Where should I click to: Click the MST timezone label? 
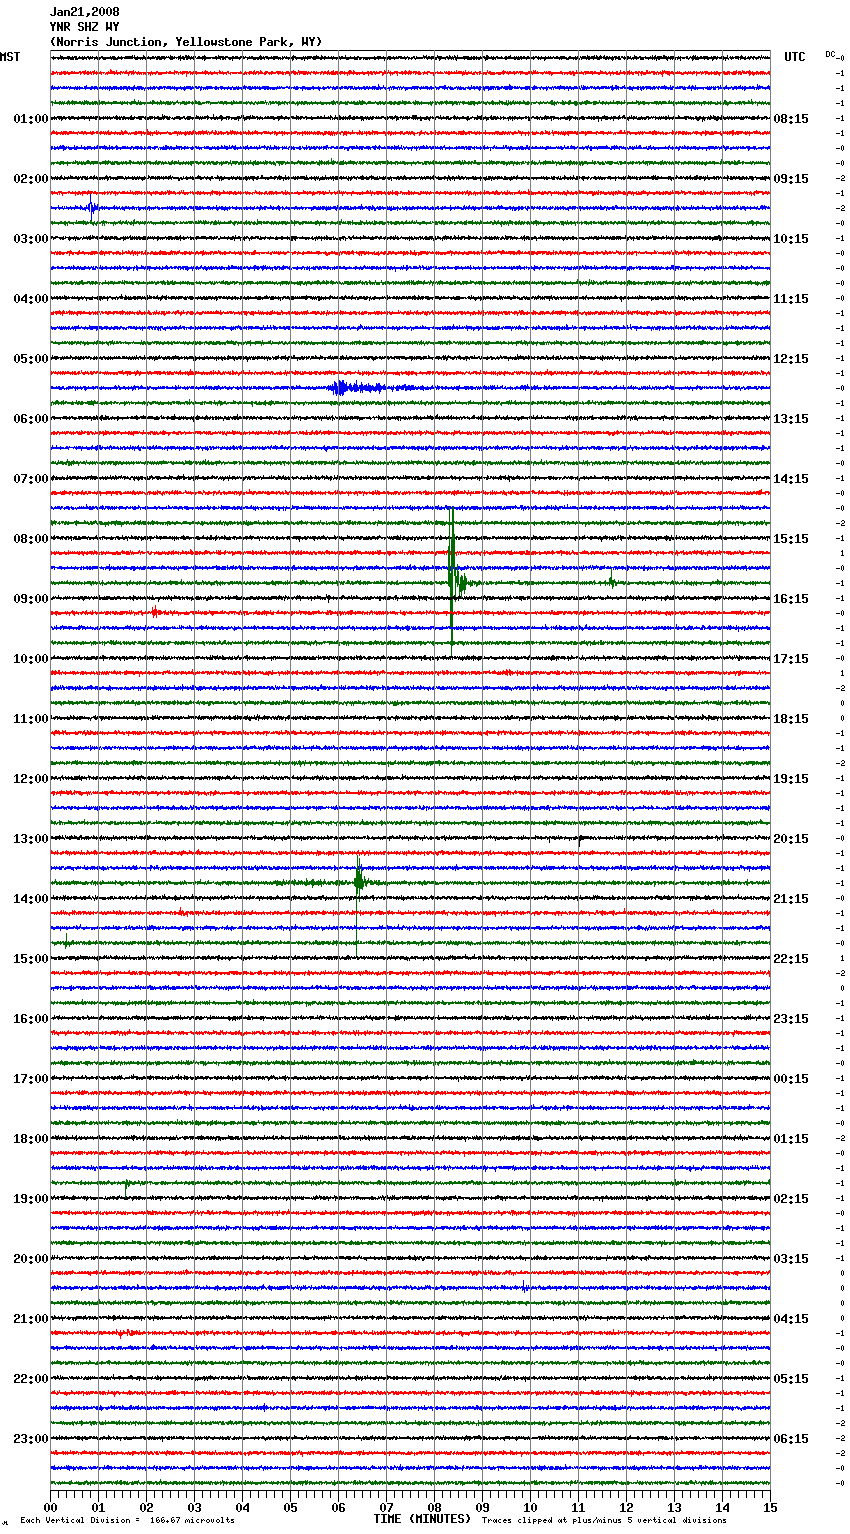(10, 57)
